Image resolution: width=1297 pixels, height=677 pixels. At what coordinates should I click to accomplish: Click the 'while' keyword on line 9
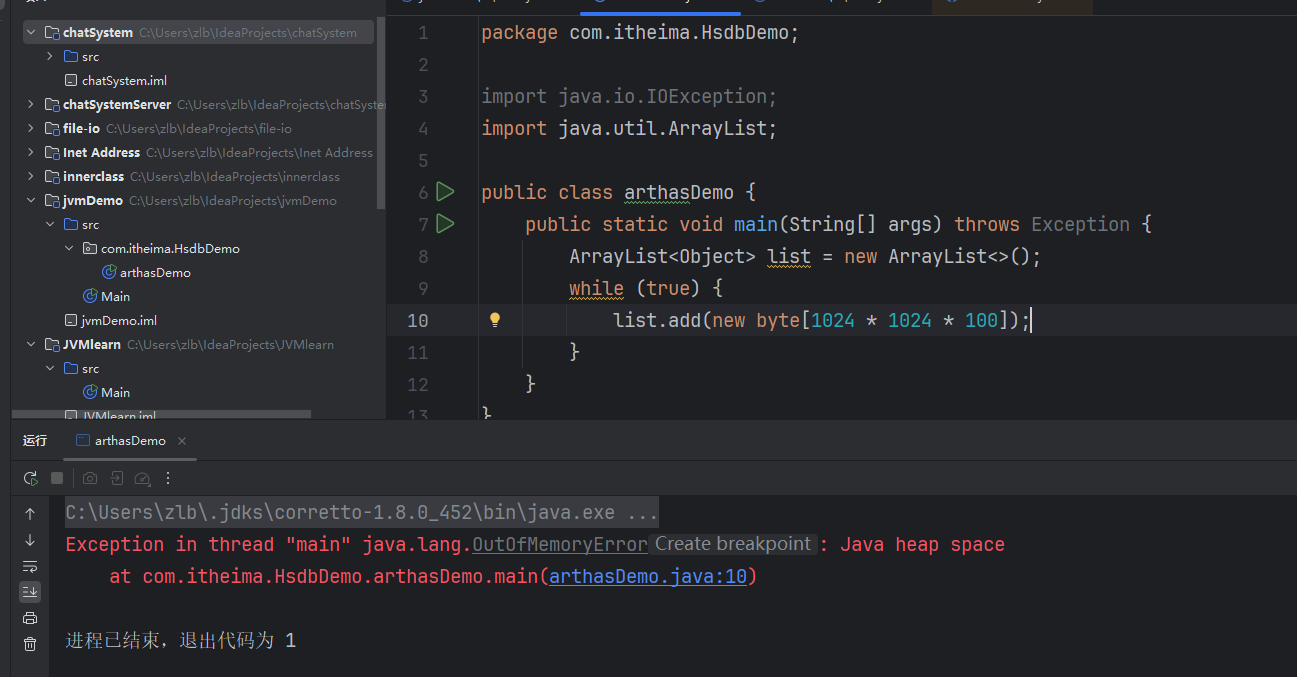[x=596, y=288]
